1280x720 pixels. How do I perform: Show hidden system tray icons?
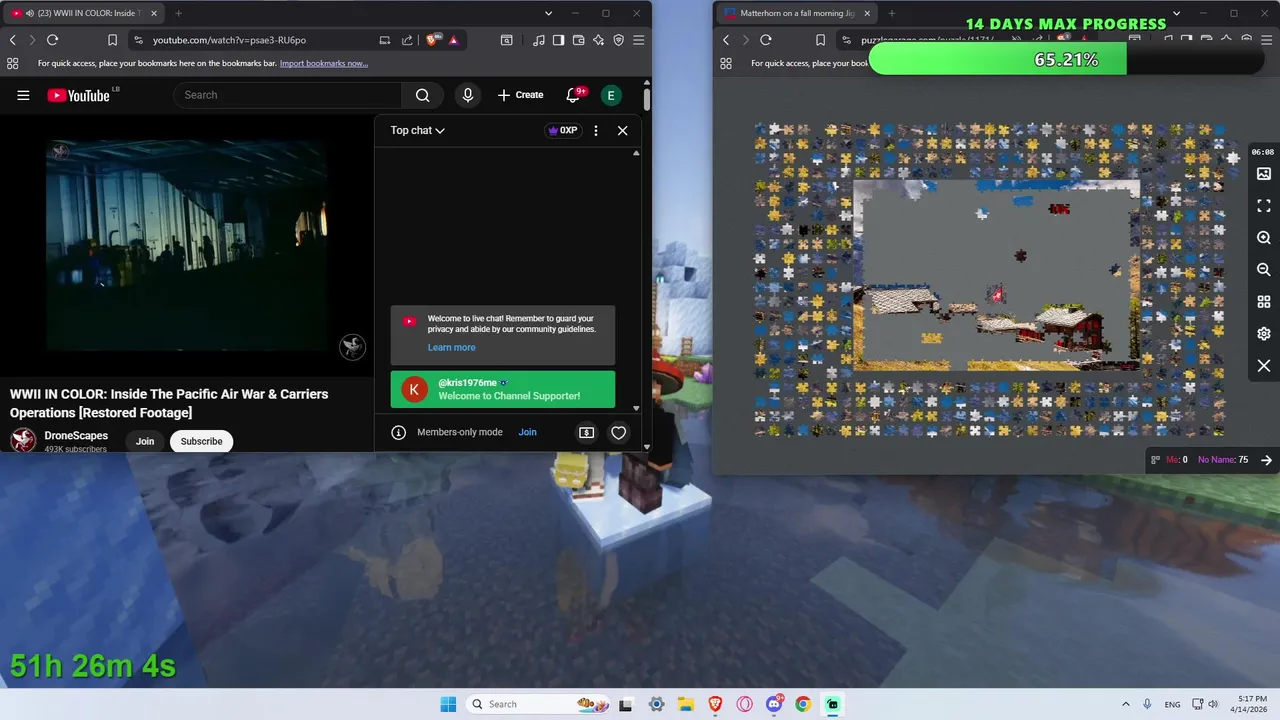point(1125,704)
